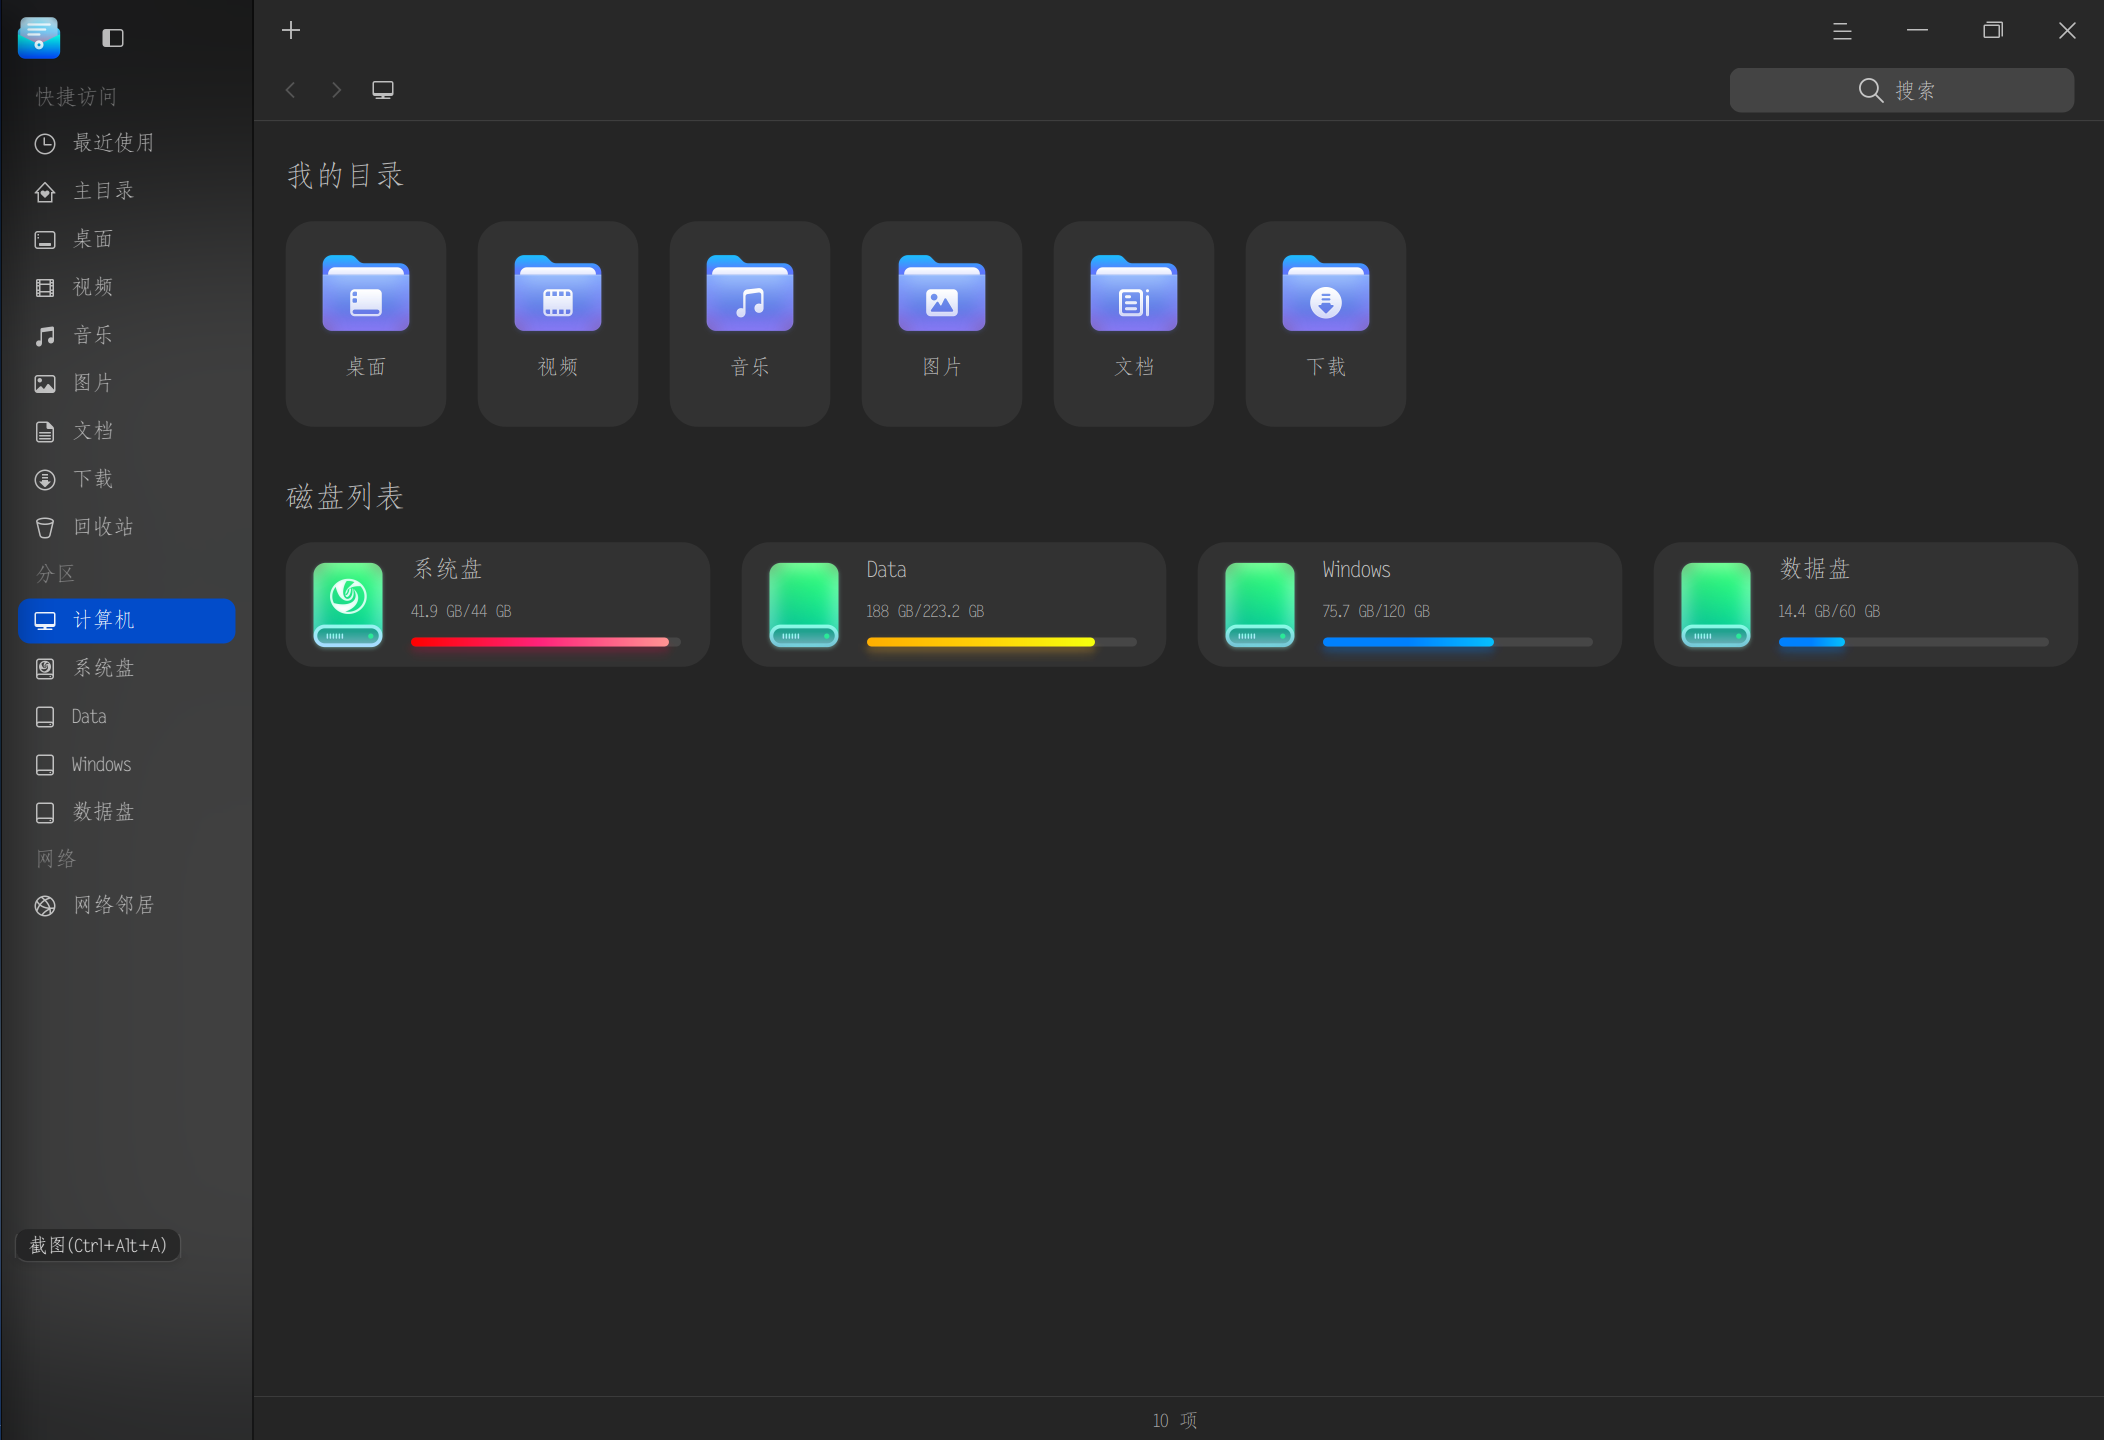Select the Windows disk drive icon
This screenshot has width=2104, height=1440.
(1260, 604)
